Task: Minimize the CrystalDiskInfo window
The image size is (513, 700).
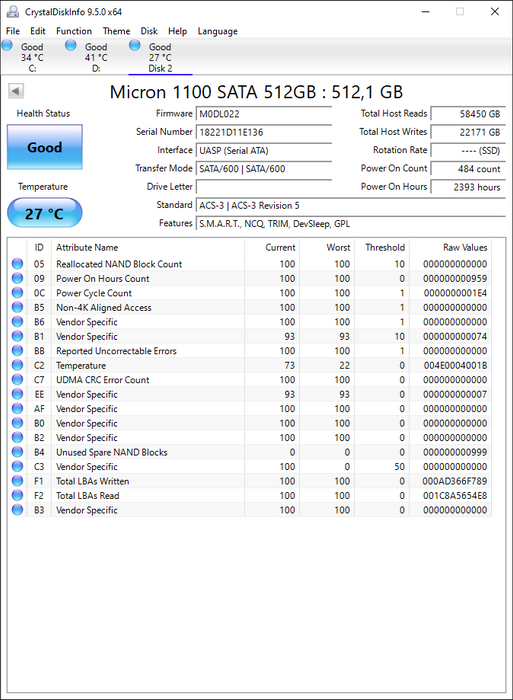Action: click(x=425, y=12)
